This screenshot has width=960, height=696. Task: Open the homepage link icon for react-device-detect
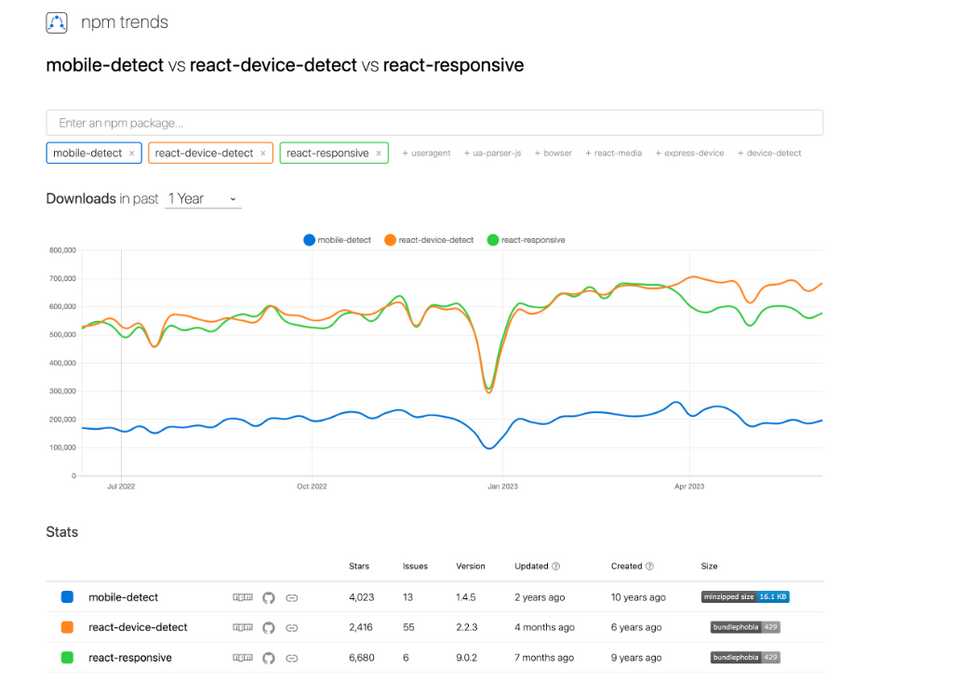tap(292, 628)
